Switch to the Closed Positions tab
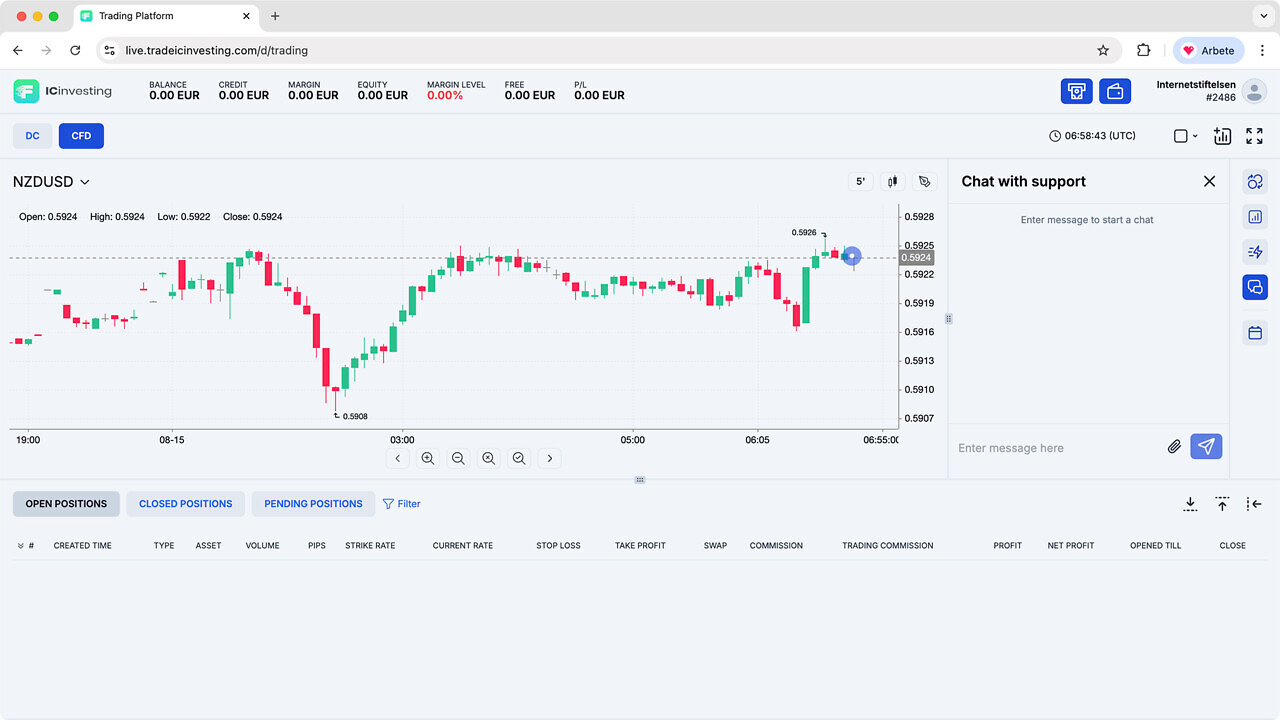1280x720 pixels. 185,504
